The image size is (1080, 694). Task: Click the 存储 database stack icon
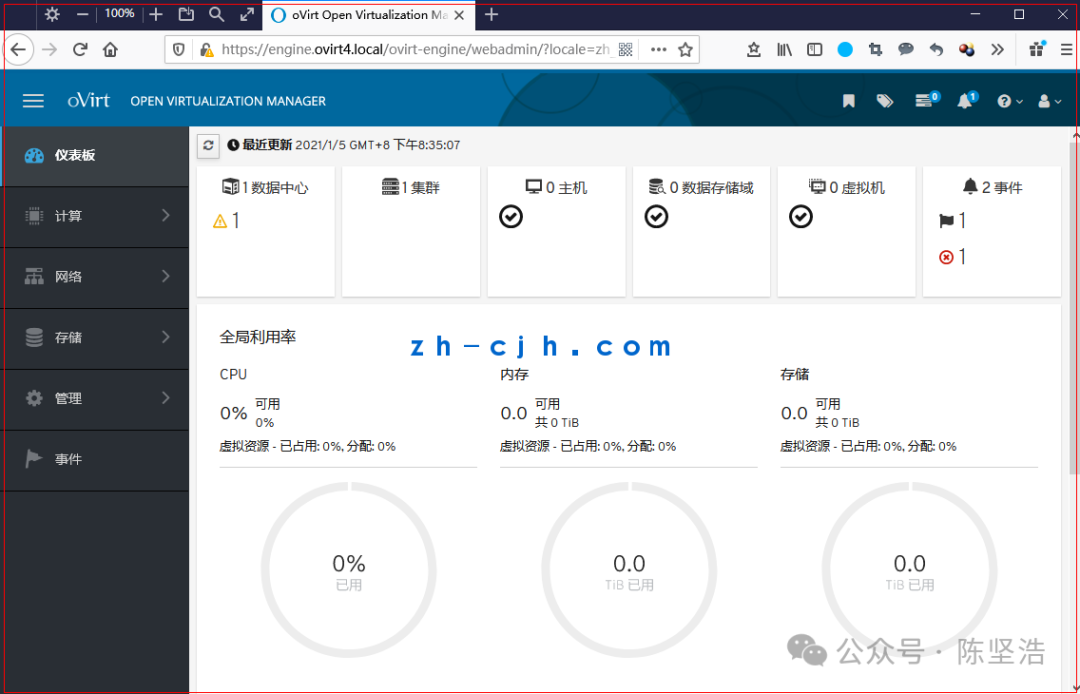coord(34,337)
